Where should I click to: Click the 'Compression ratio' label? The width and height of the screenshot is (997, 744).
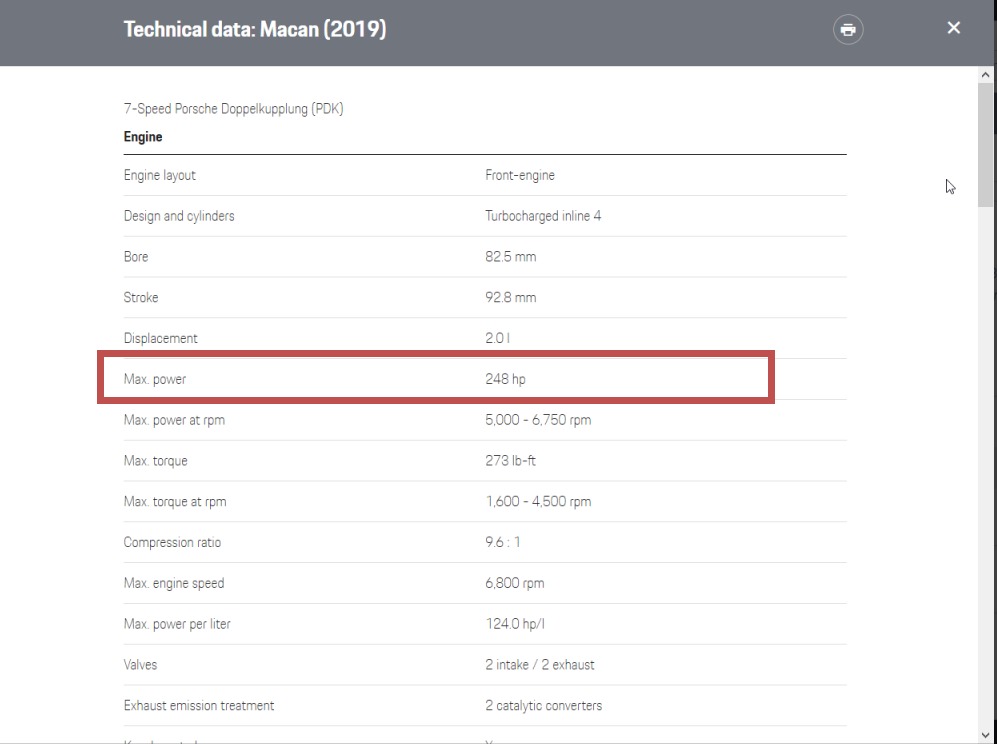click(172, 542)
